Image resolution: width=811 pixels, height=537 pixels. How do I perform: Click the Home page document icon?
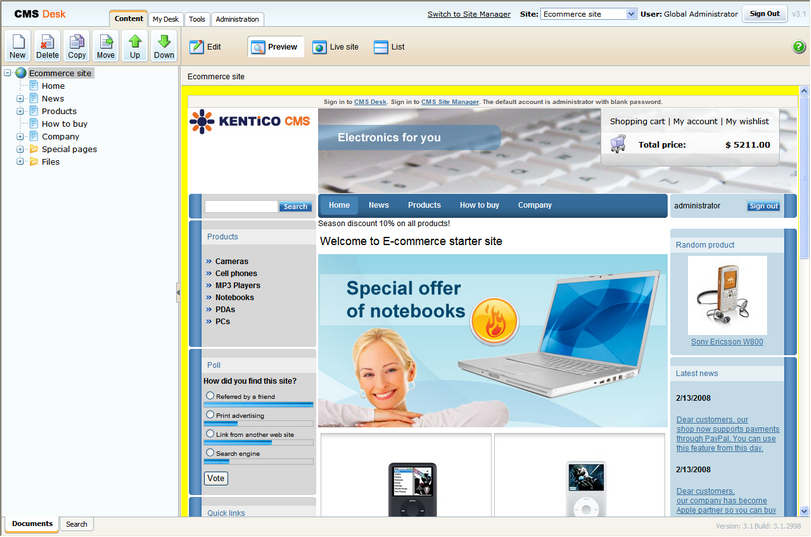(x=34, y=85)
